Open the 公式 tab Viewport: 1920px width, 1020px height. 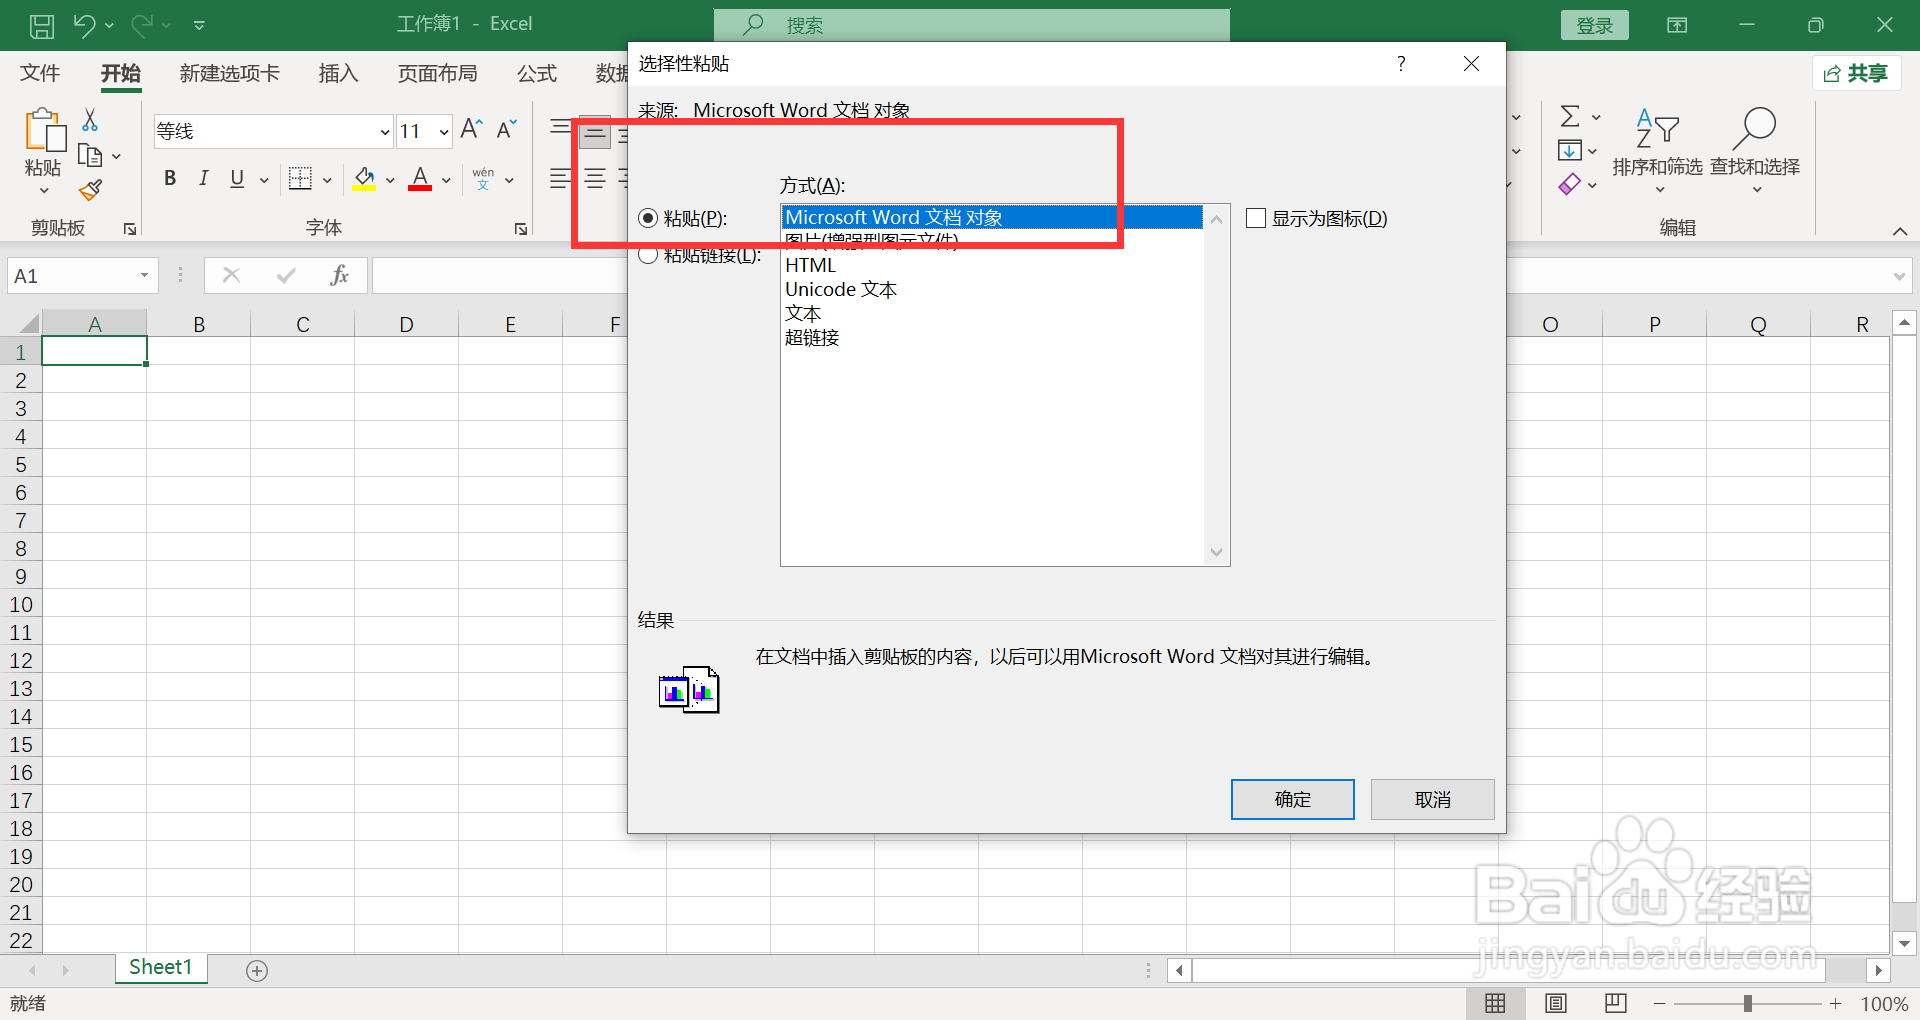pyautogui.click(x=537, y=73)
